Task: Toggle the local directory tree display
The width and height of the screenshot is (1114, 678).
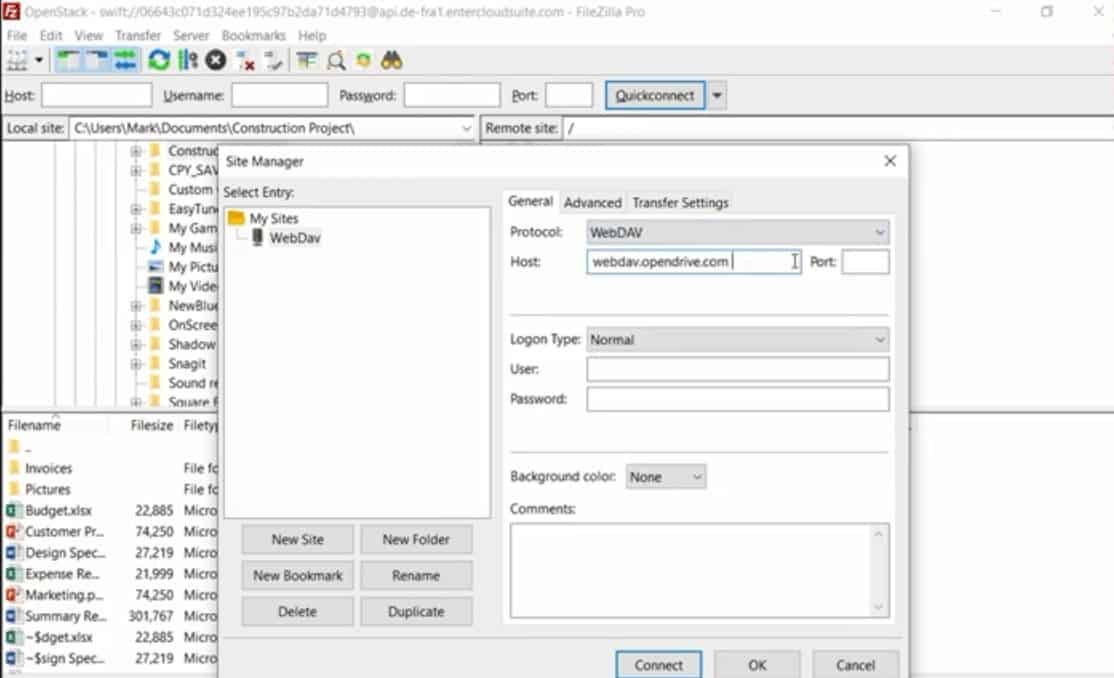Action: (x=68, y=60)
